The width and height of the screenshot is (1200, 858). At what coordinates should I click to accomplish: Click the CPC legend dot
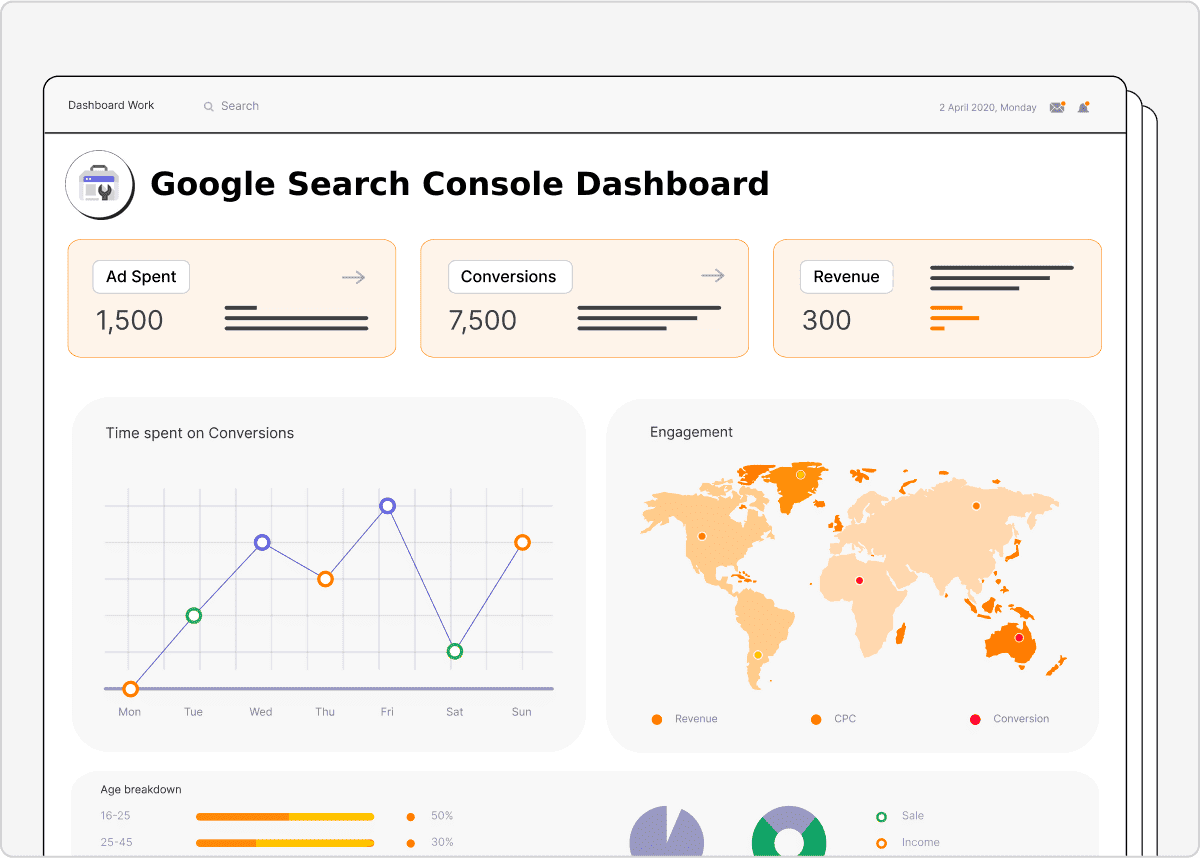[816, 720]
